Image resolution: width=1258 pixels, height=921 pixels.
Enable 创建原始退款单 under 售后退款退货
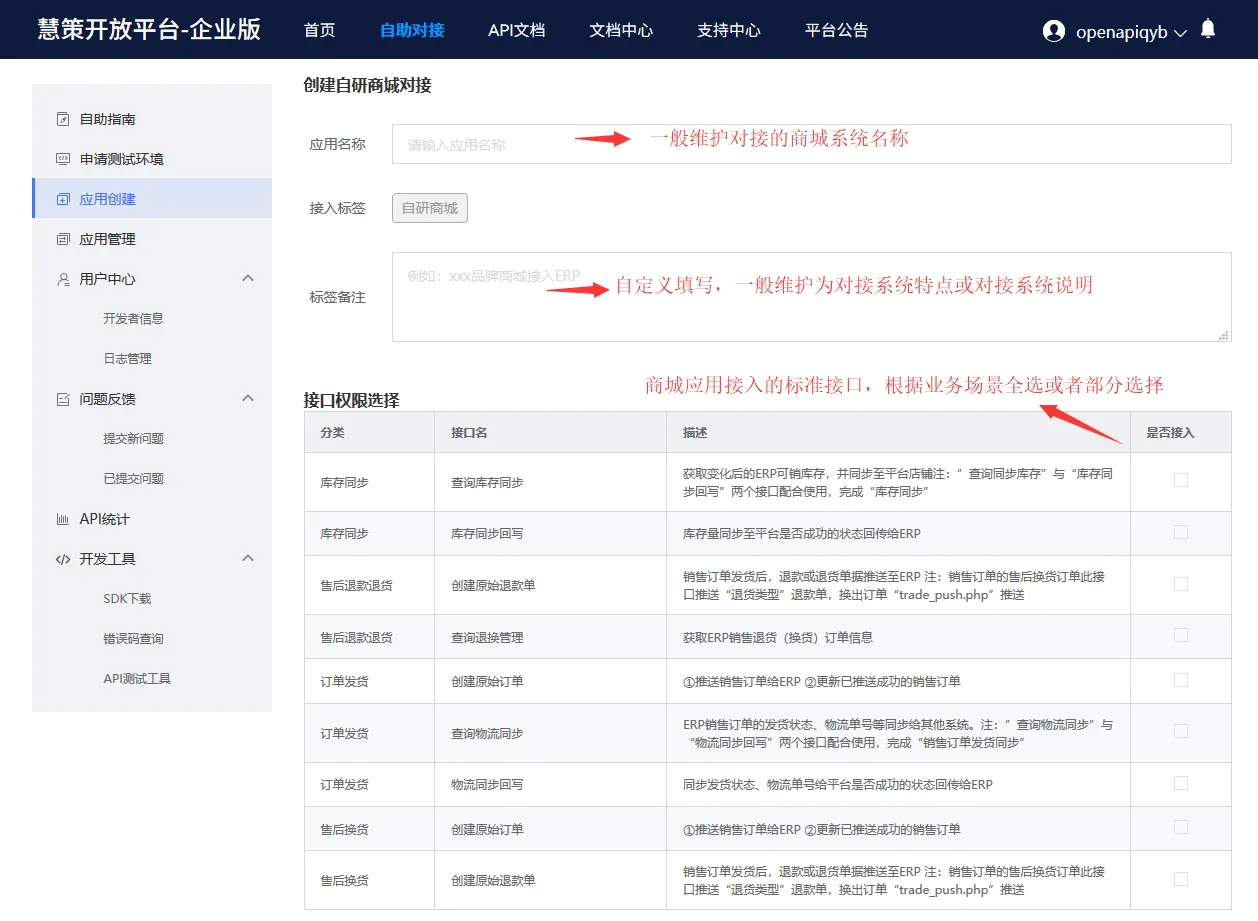tap(1181, 583)
